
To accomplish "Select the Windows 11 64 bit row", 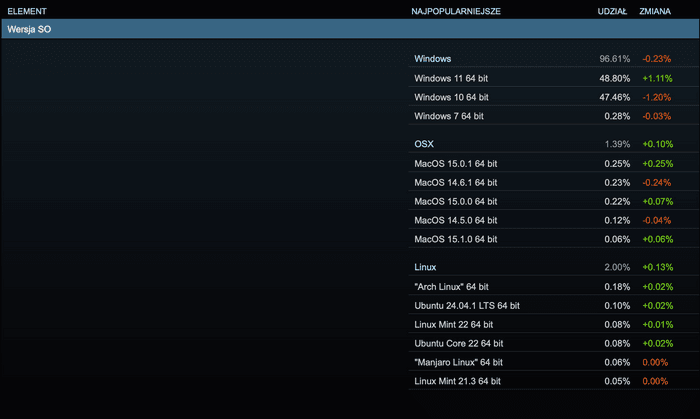I will click(553, 78).
